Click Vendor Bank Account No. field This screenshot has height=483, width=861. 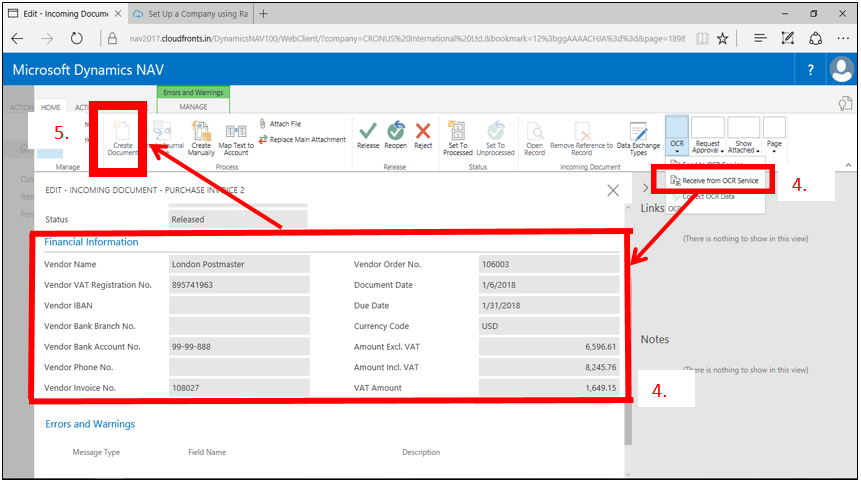(239, 347)
